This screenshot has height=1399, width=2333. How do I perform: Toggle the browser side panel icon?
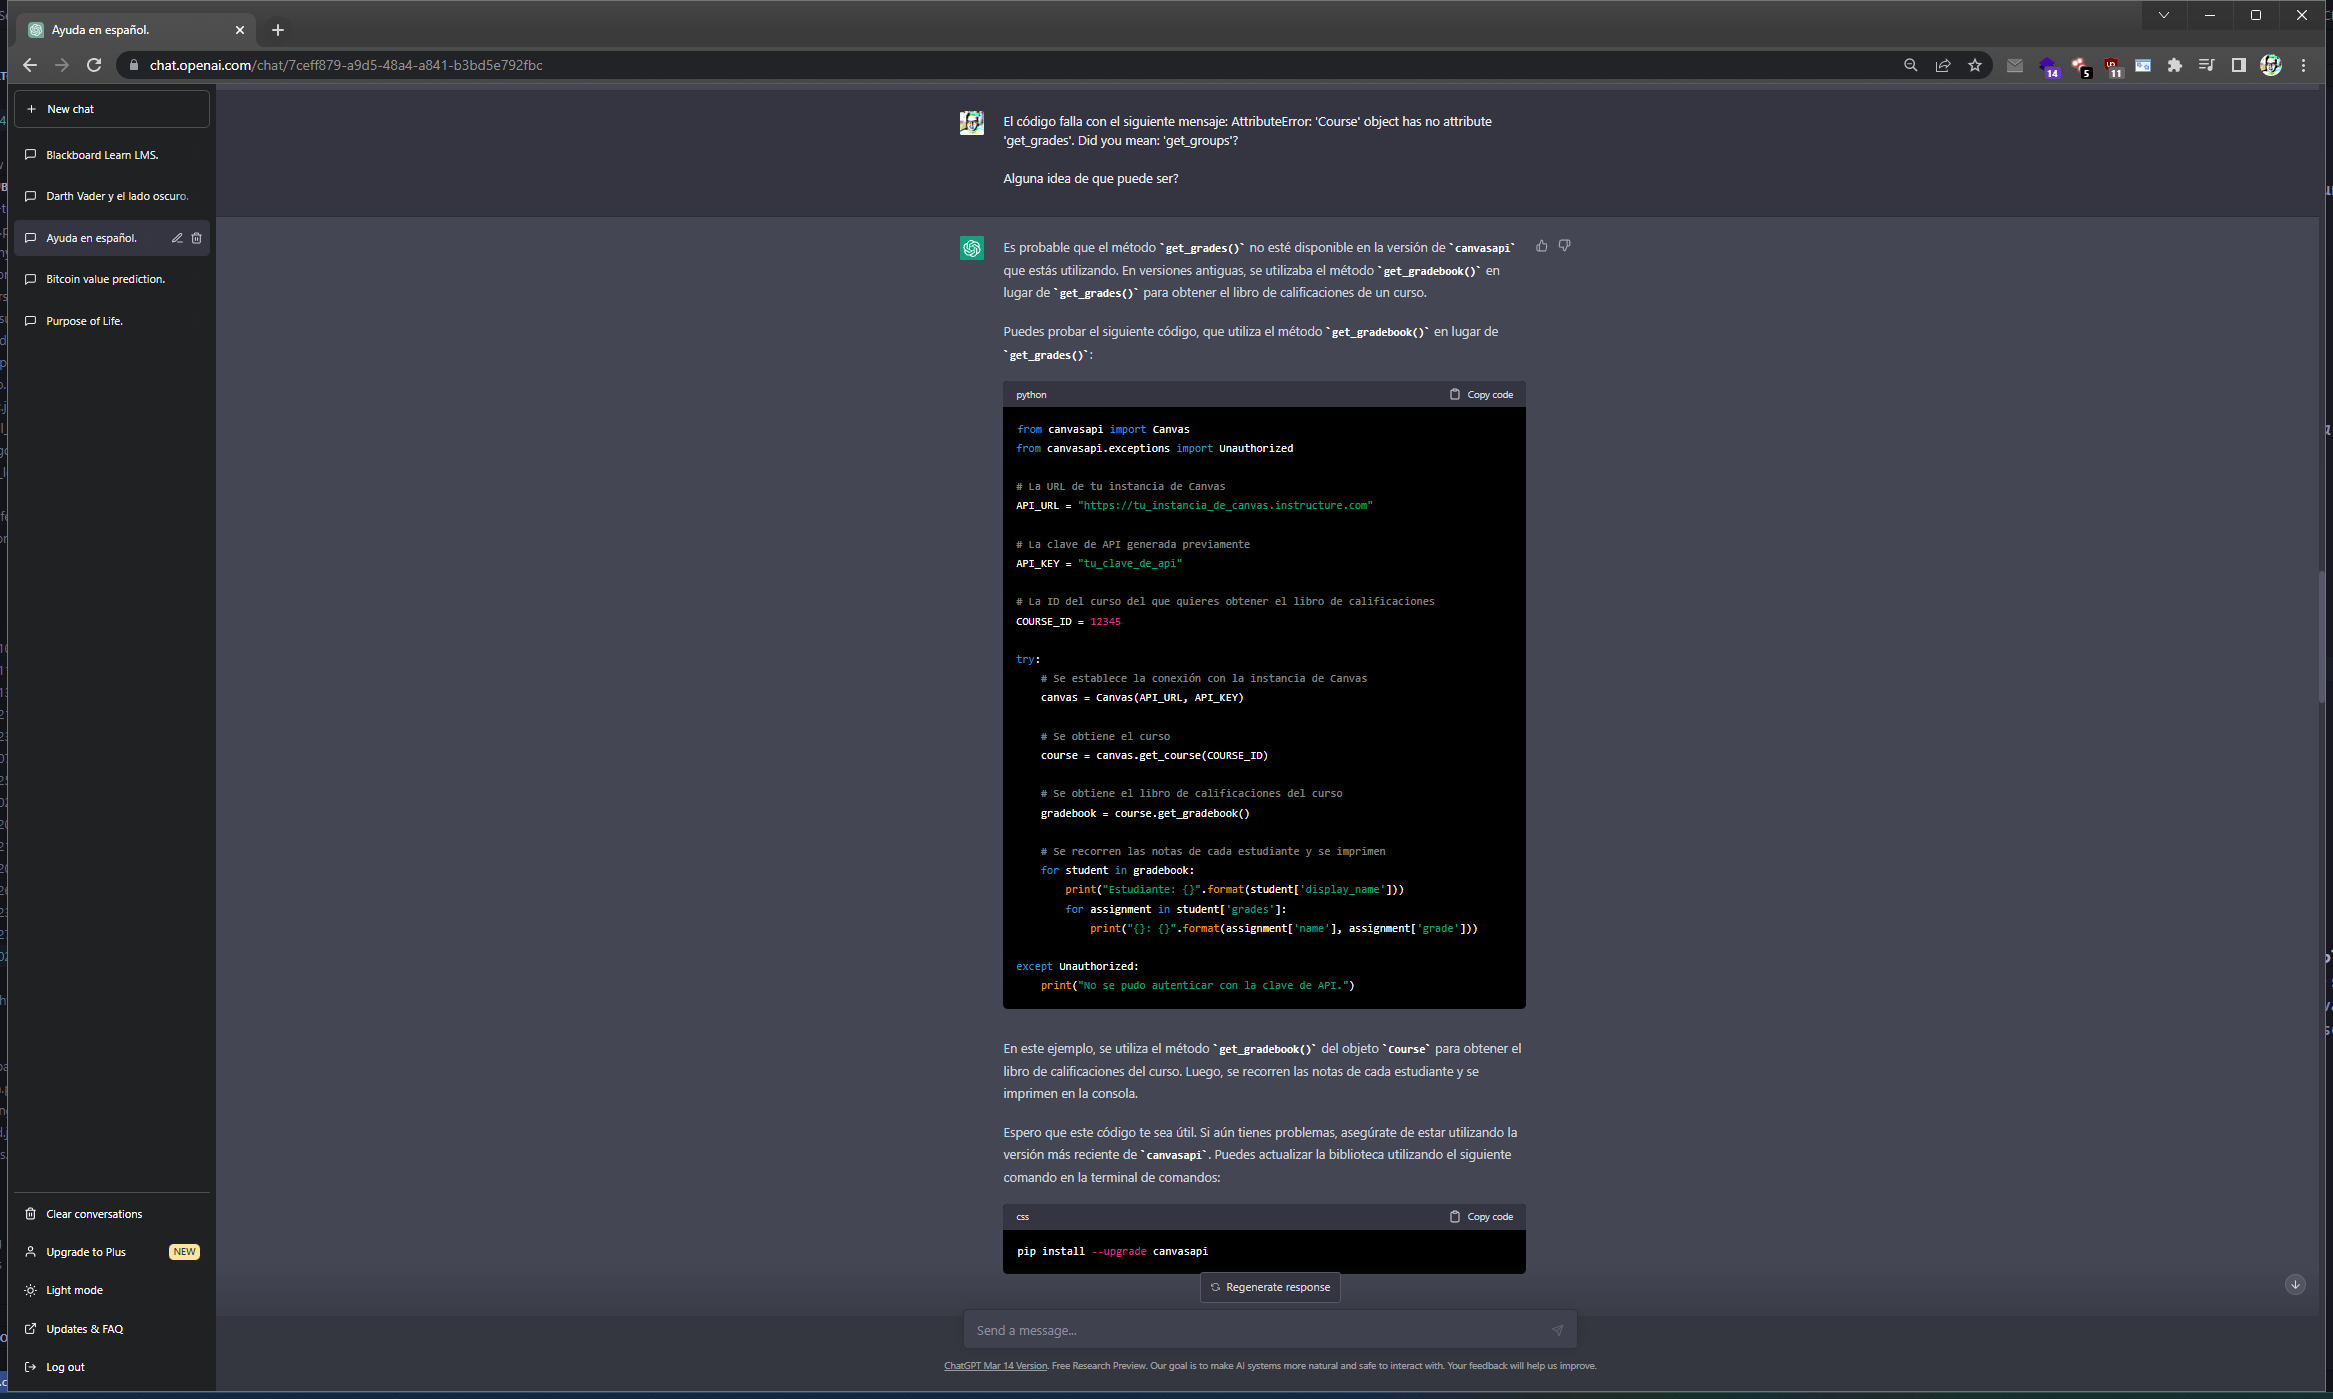click(2239, 65)
